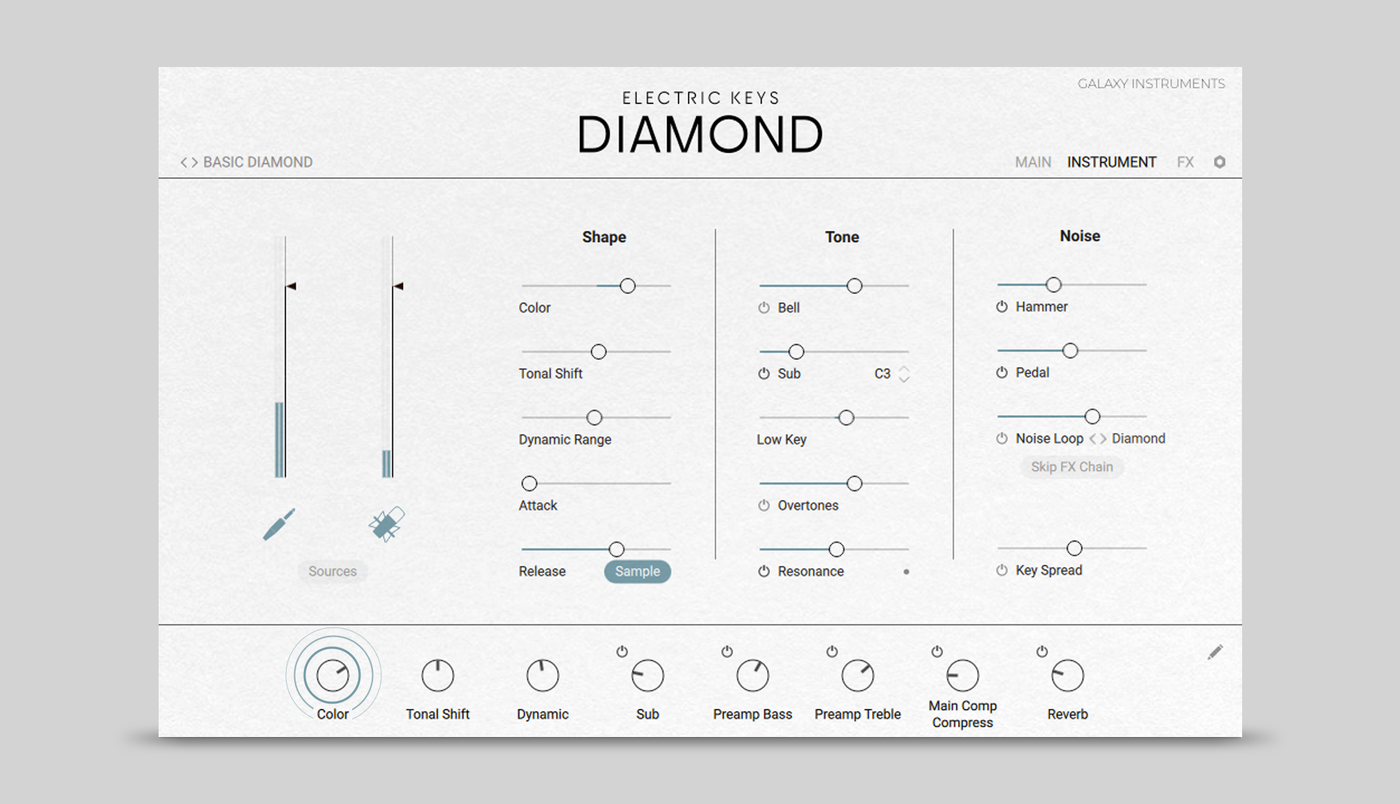
Task: Click the Noise Loop slider handle
Action: 1093,417
